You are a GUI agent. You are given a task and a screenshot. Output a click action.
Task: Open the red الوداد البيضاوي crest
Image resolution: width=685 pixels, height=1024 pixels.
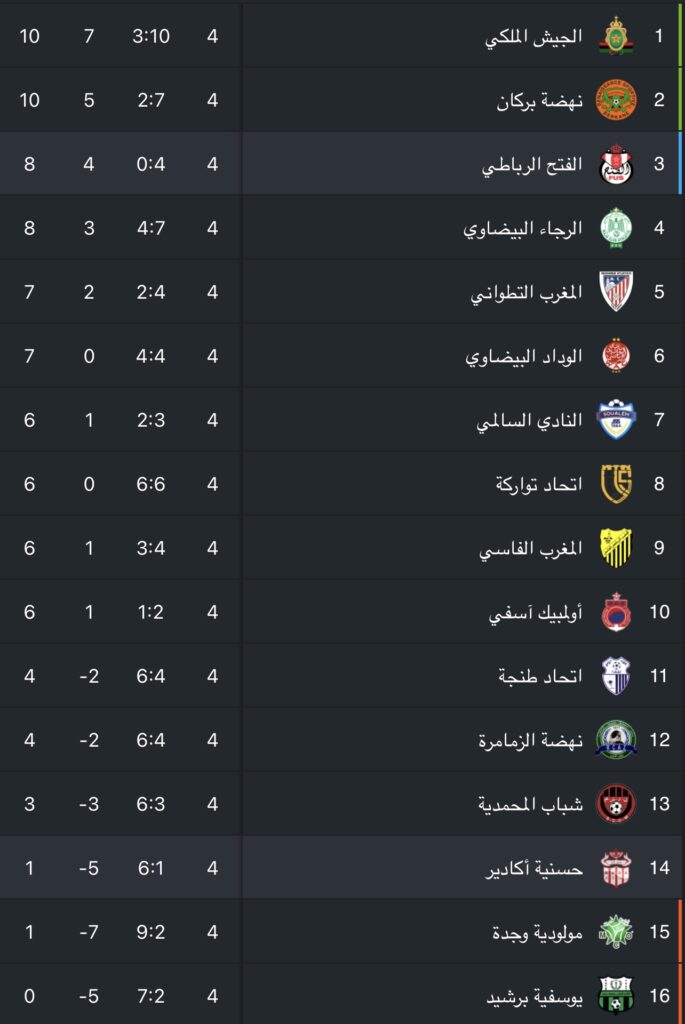[x=616, y=355]
